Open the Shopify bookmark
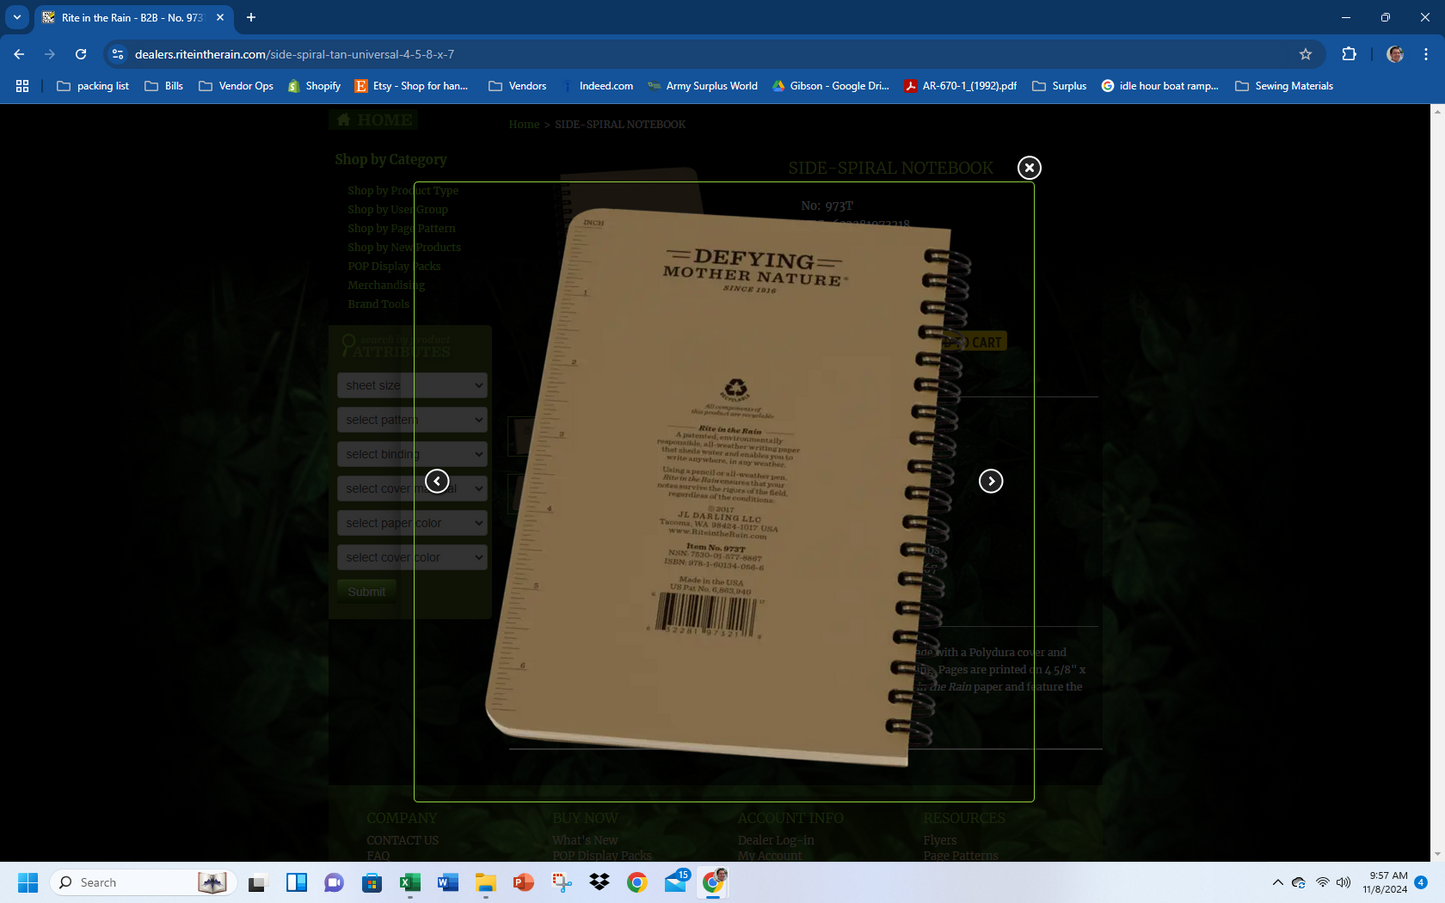This screenshot has height=903, width=1445. [x=314, y=86]
